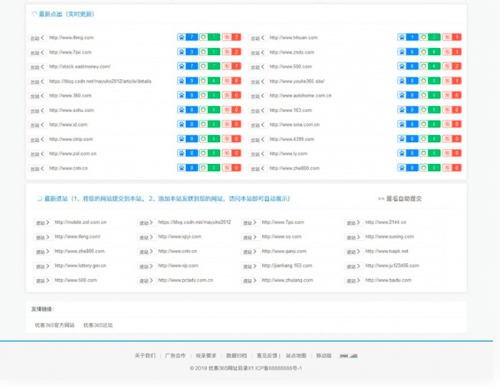Click the Baidu paw icon beside ifeng.com
The height and width of the screenshot is (387, 500).
tap(181, 37)
